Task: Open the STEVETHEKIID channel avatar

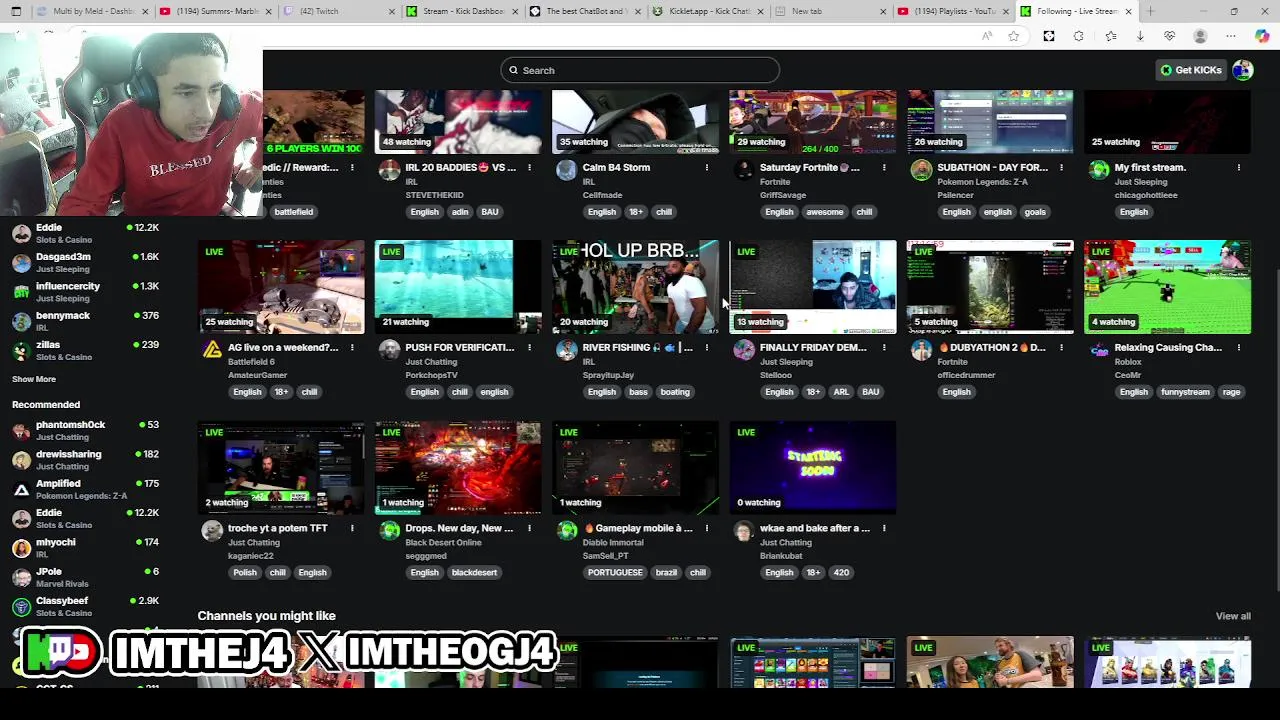Action: coord(389,170)
